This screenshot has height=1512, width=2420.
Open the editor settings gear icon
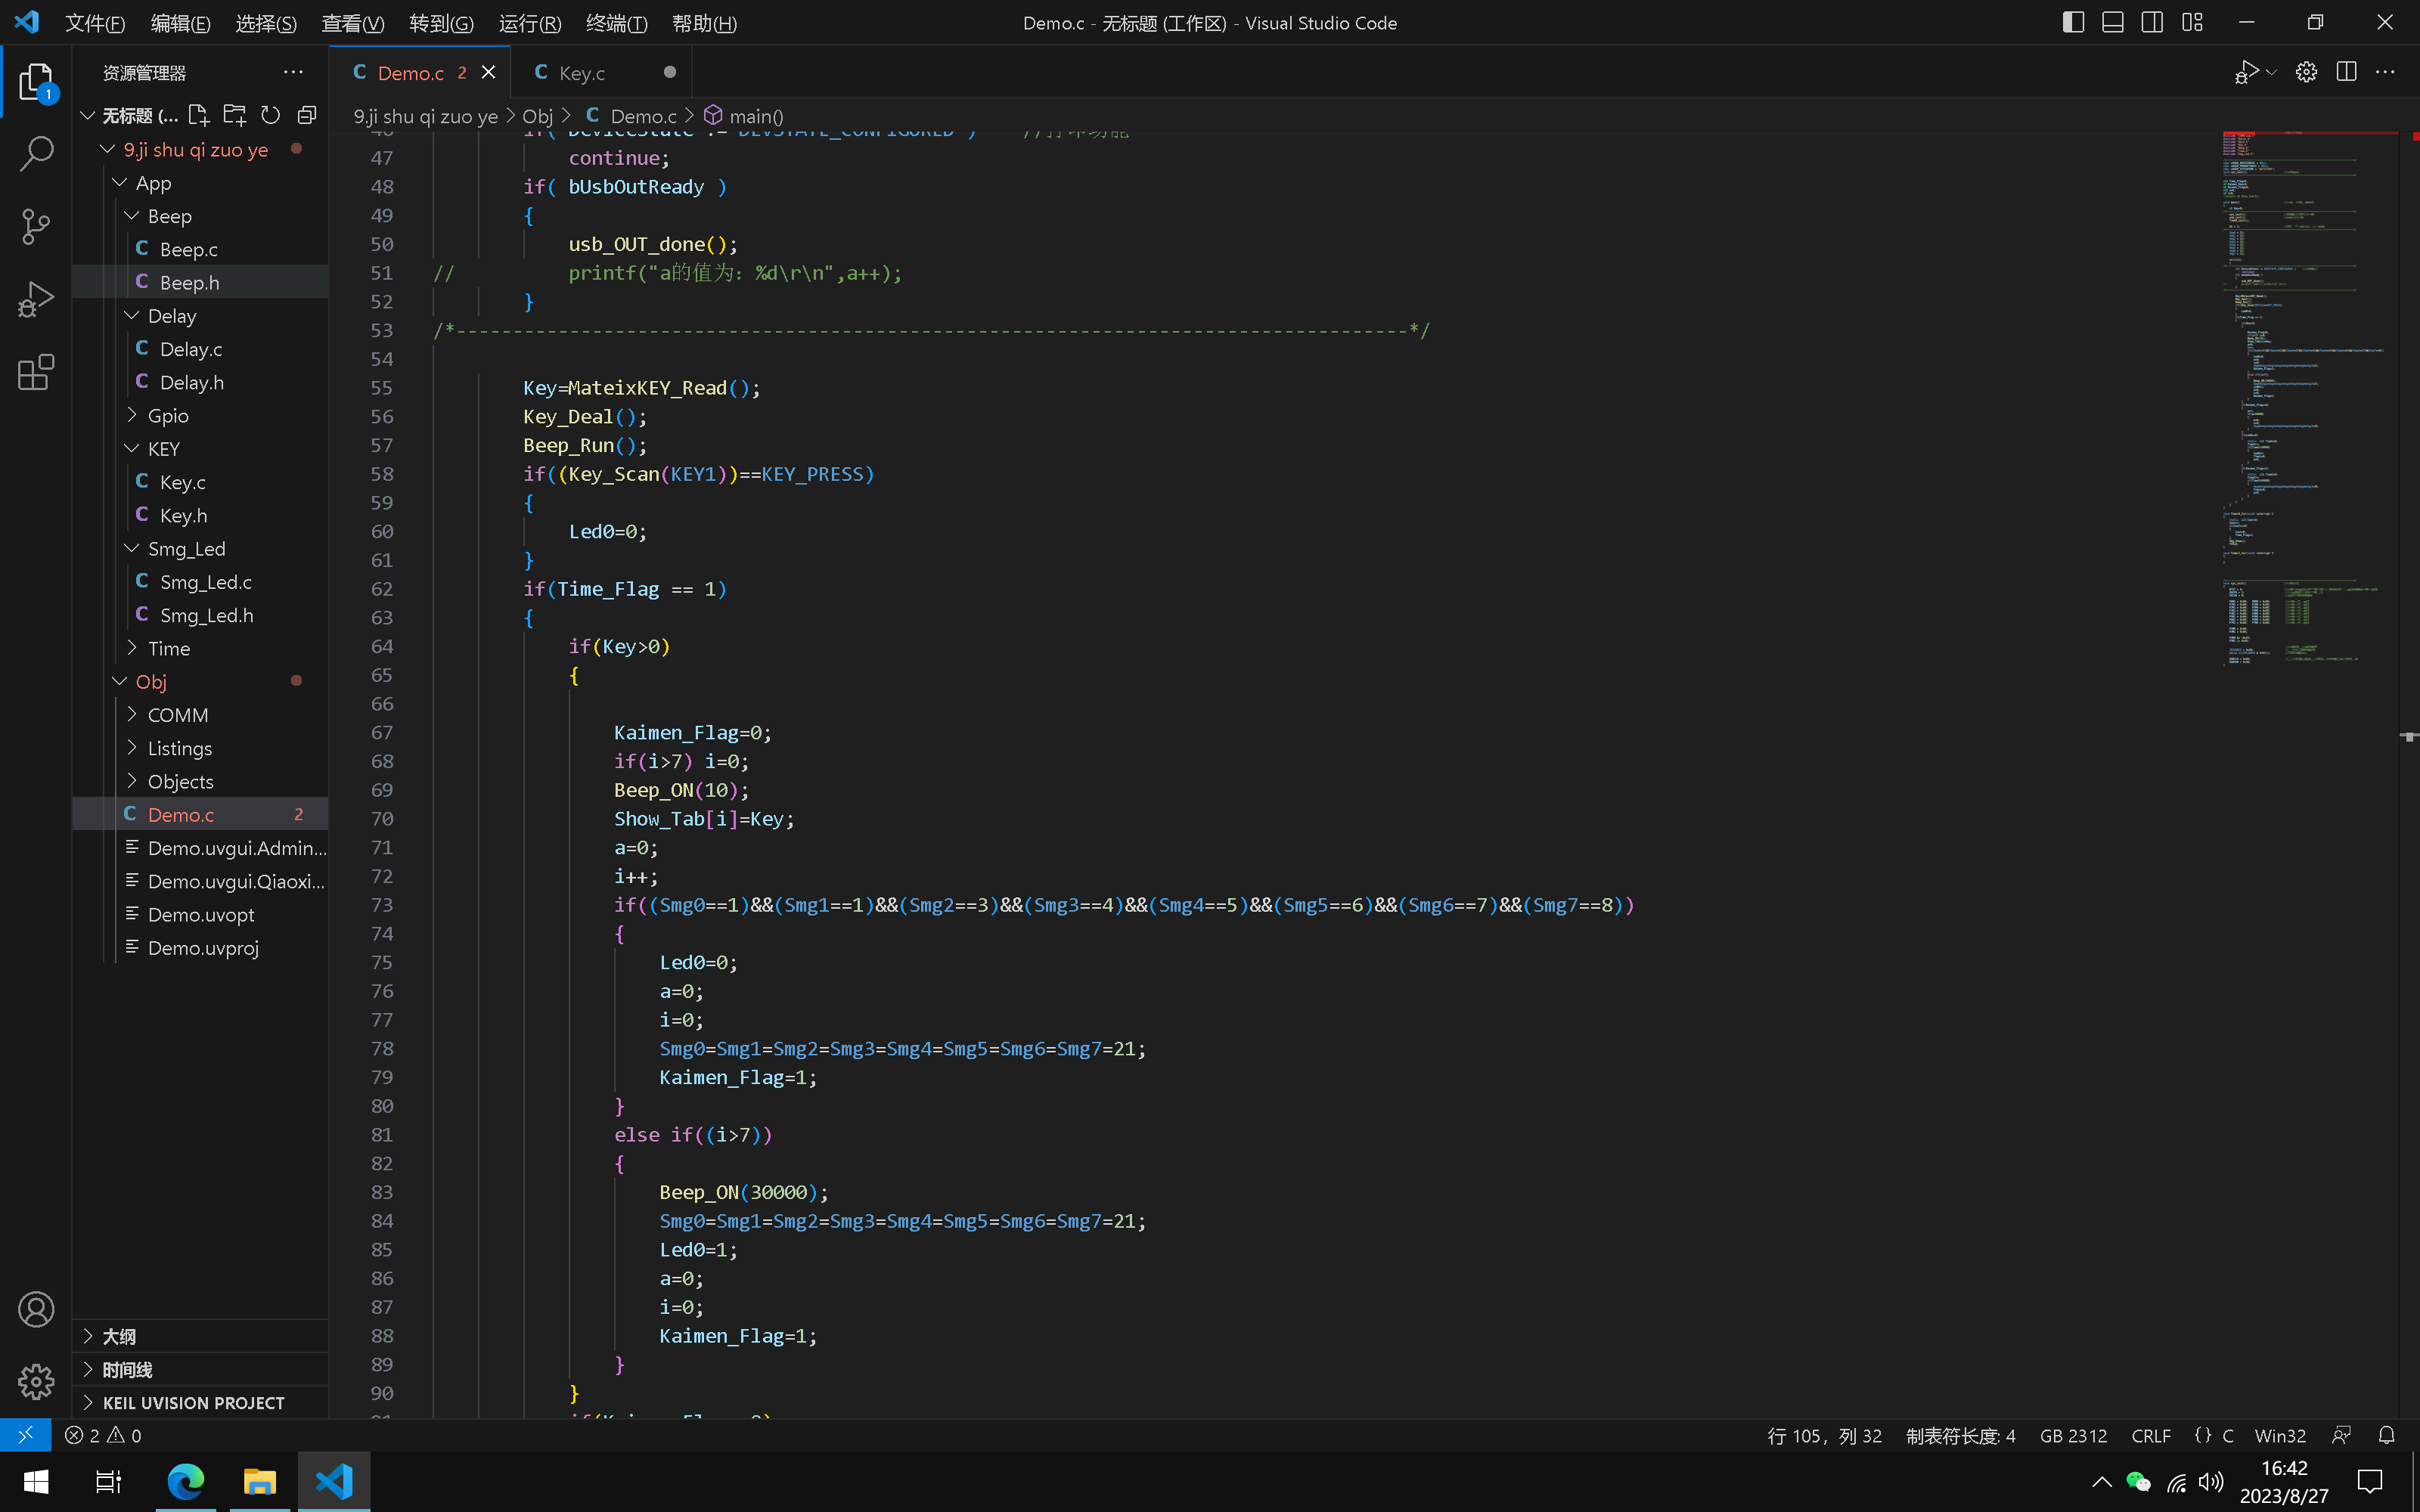[2306, 72]
